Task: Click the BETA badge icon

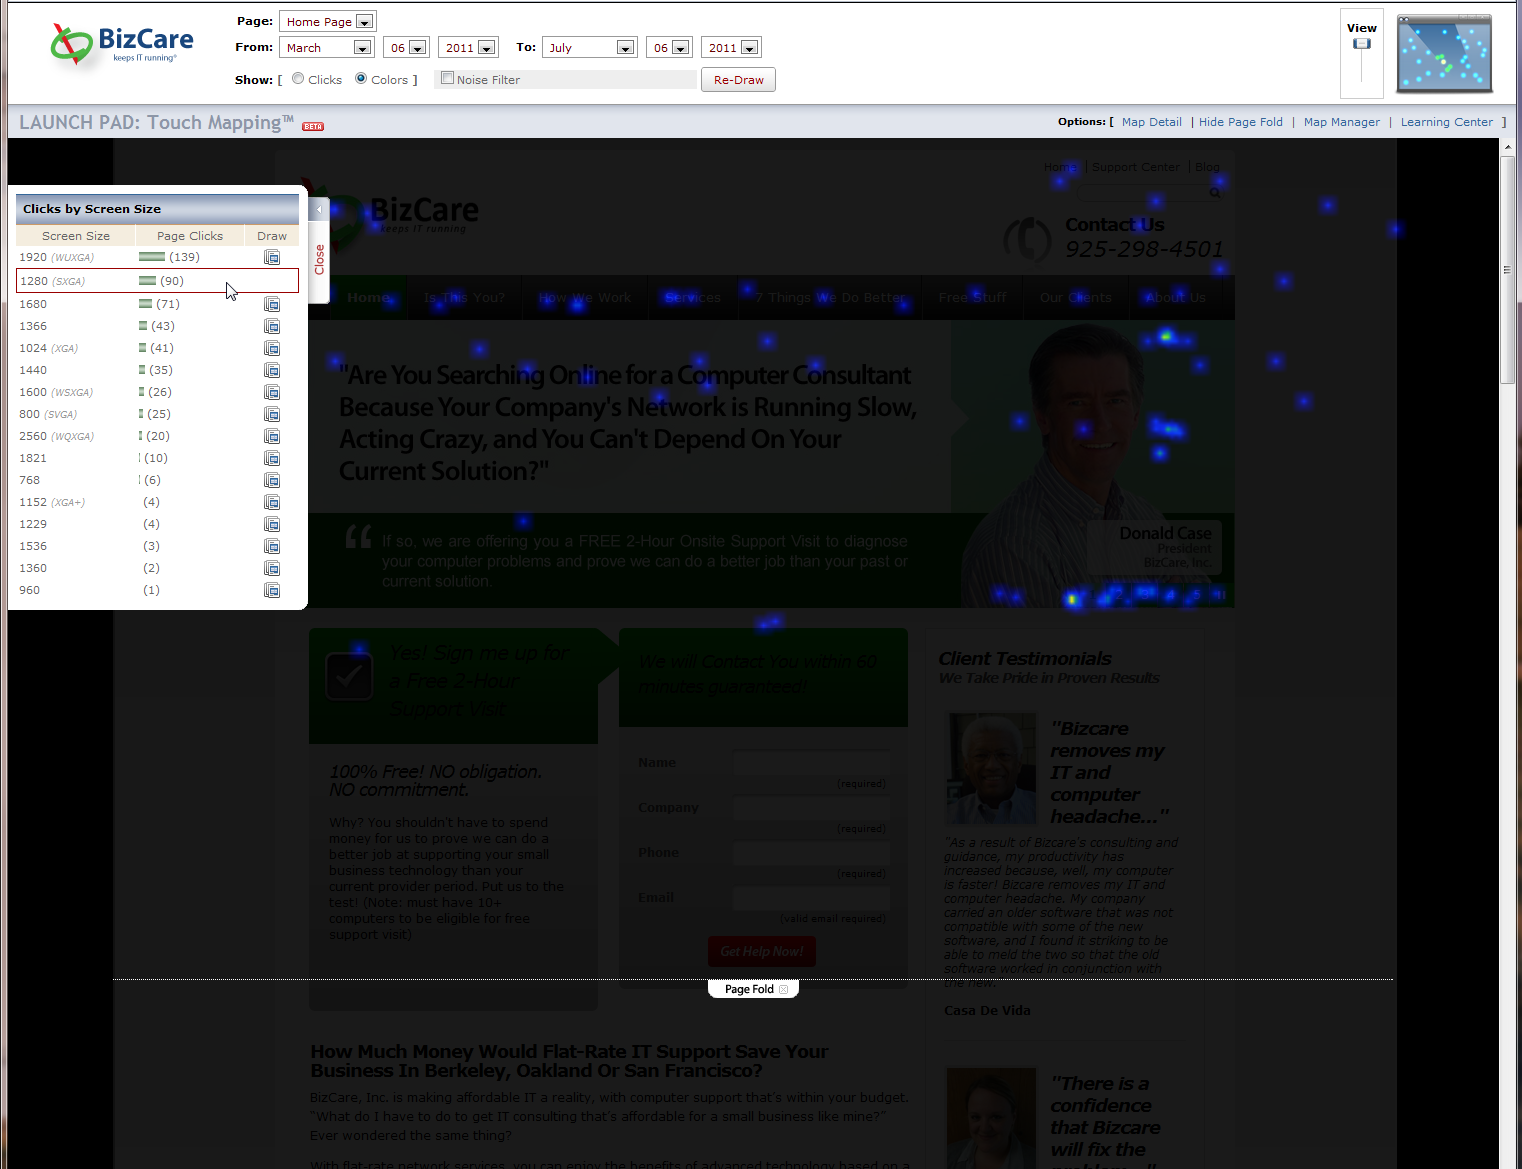Action: 313,127
